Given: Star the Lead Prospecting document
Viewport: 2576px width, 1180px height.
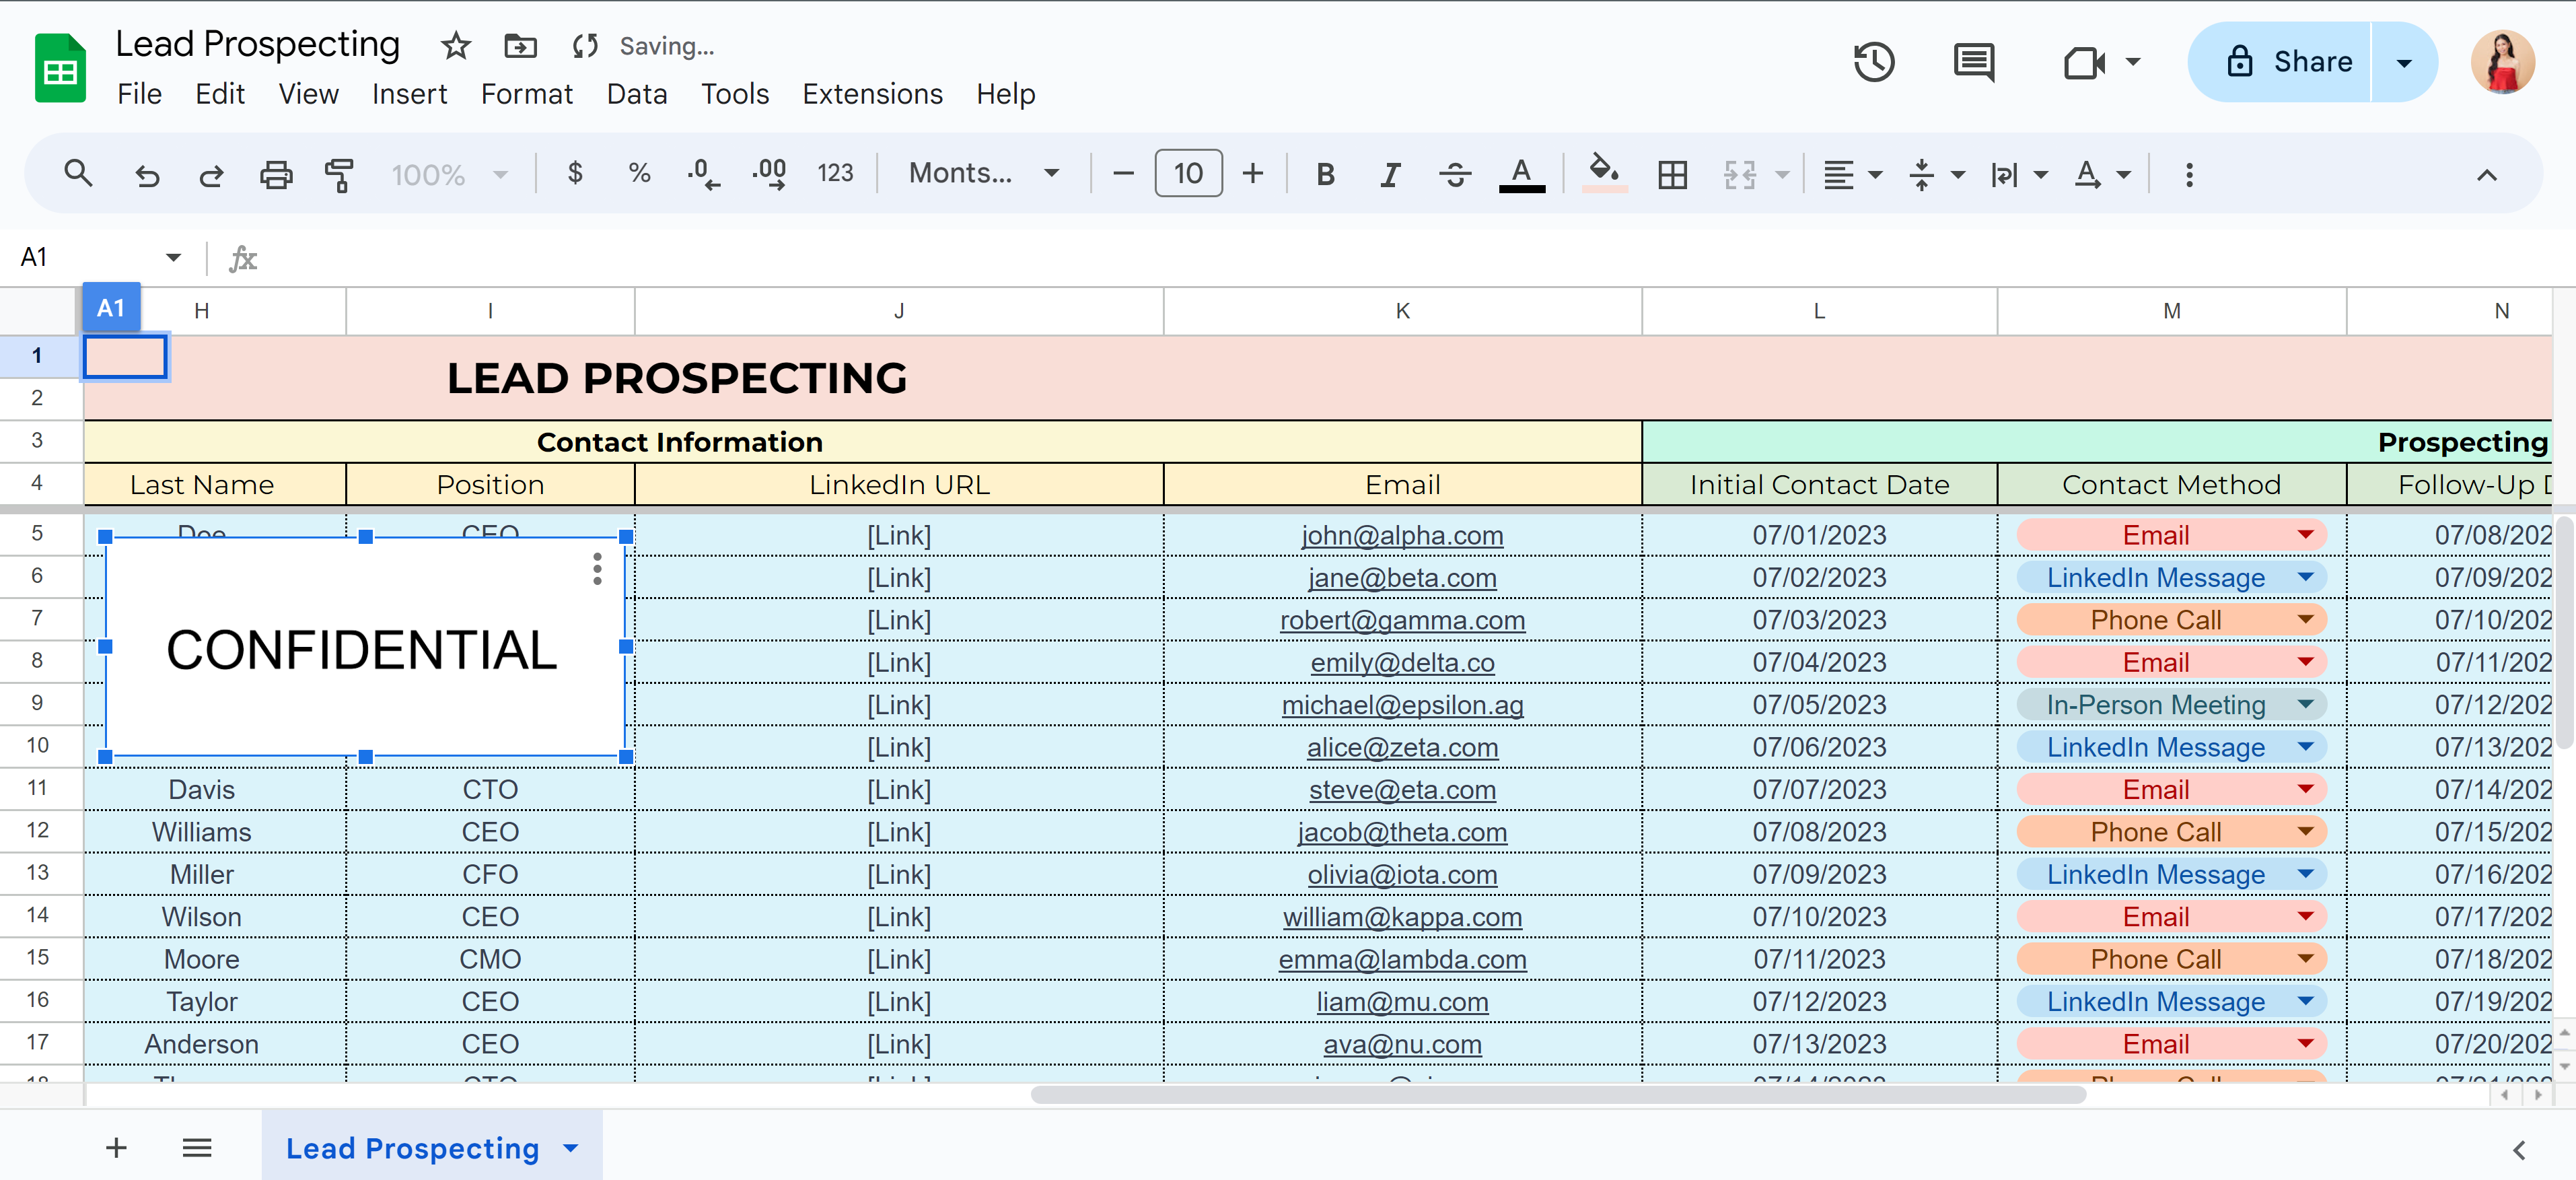Looking at the screenshot, I should click(x=456, y=46).
